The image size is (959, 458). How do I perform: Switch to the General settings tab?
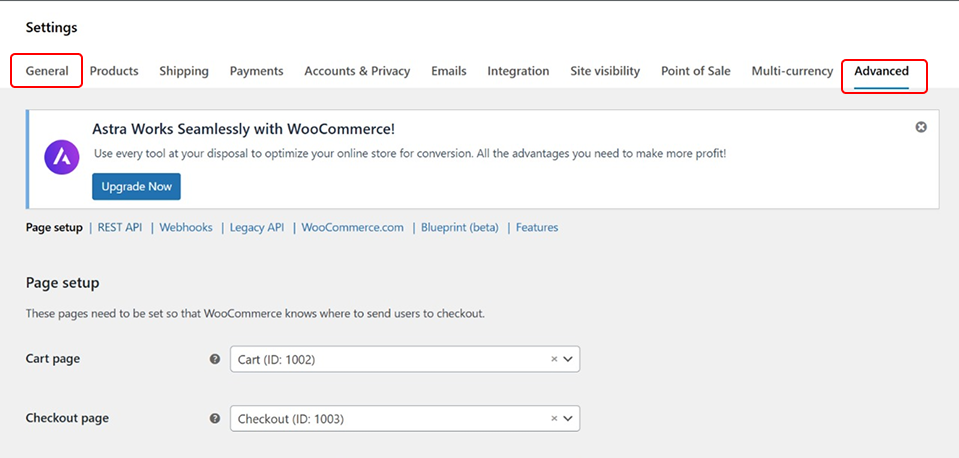click(x=47, y=71)
